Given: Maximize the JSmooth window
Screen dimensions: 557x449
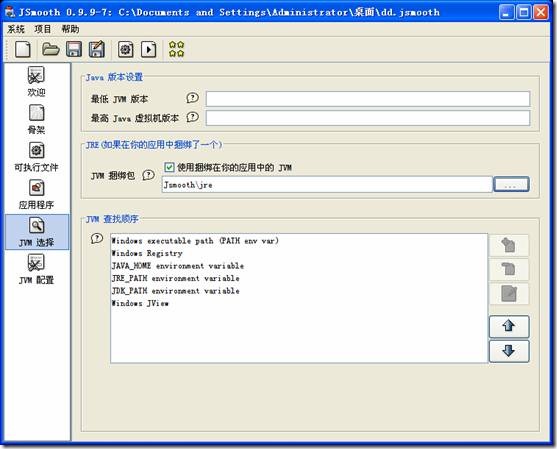Looking at the screenshot, I should pos(524,12).
